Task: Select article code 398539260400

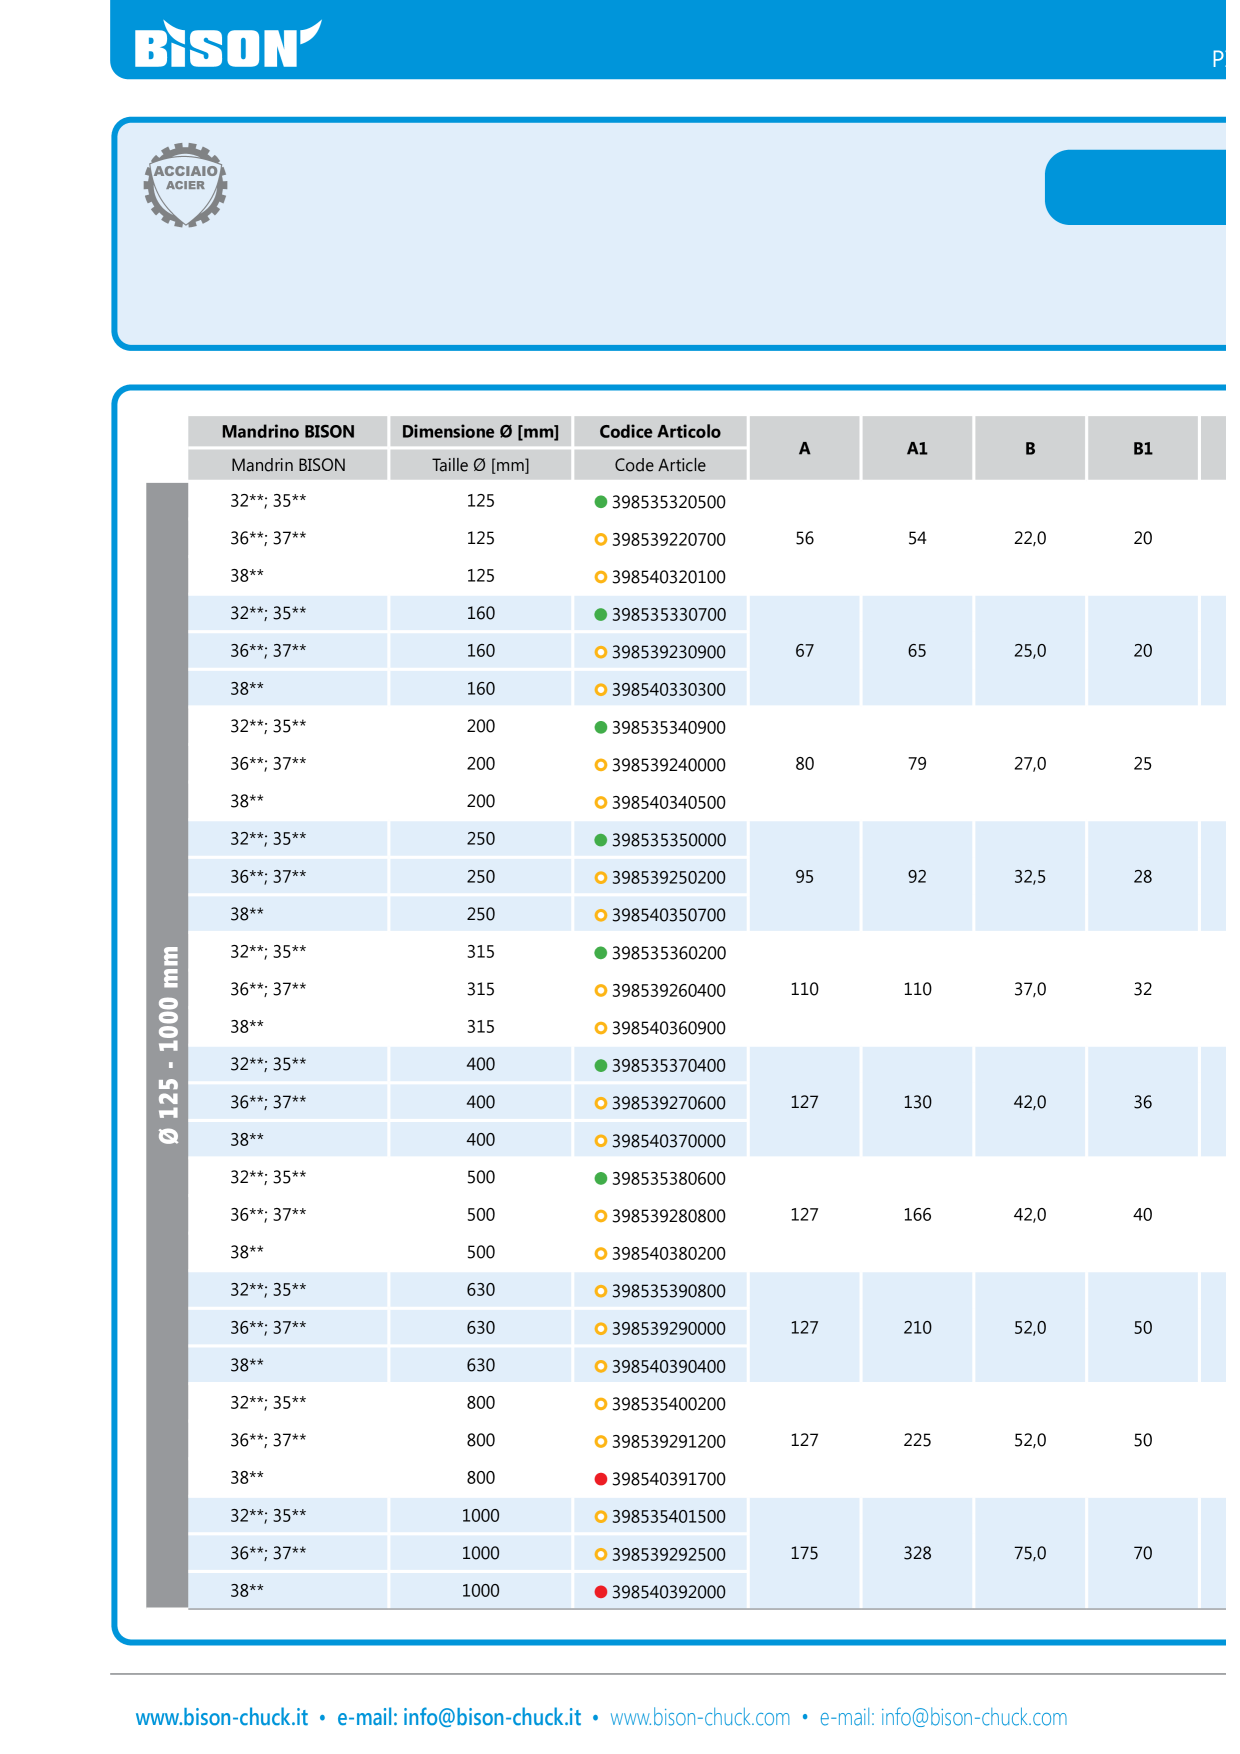Action: click(669, 991)
